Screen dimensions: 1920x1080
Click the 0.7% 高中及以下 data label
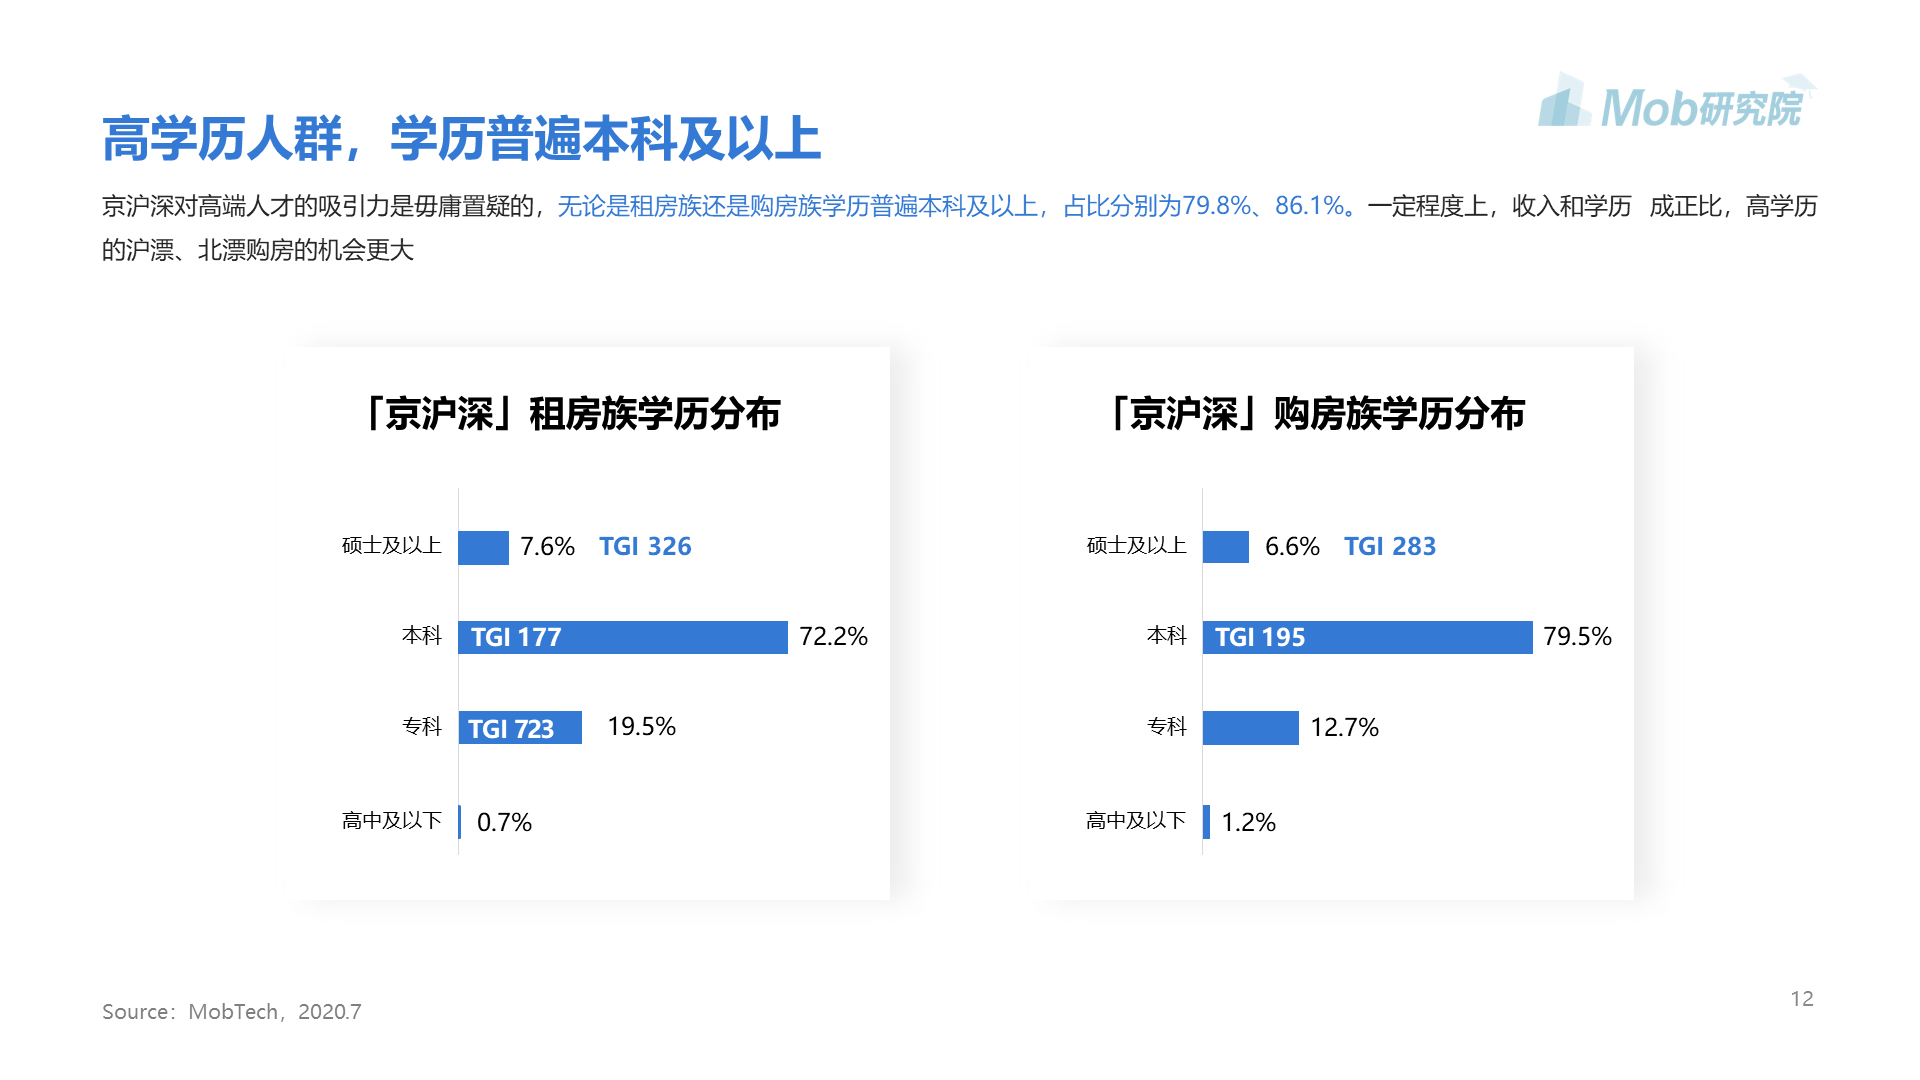tap(504, 822)
